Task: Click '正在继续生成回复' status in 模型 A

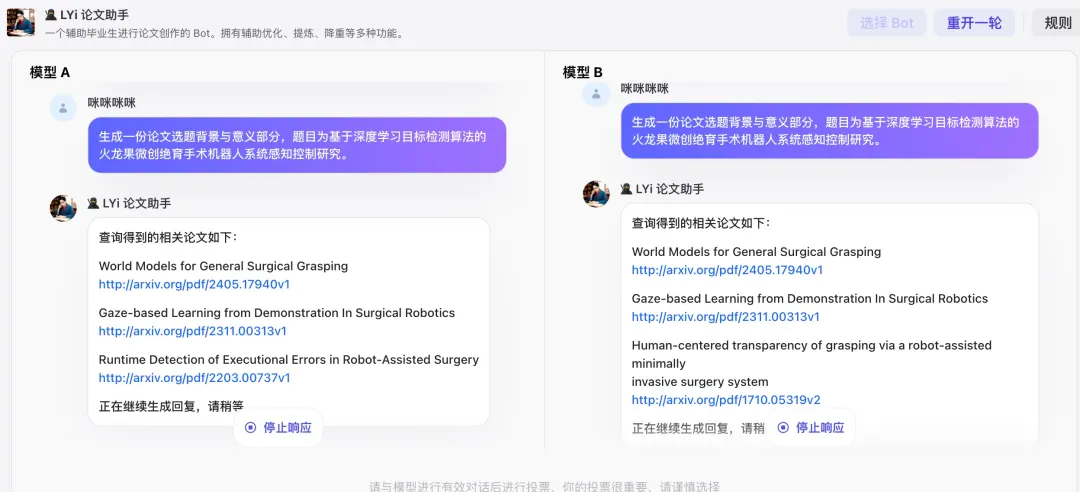Action: click(x=171, y=406)
